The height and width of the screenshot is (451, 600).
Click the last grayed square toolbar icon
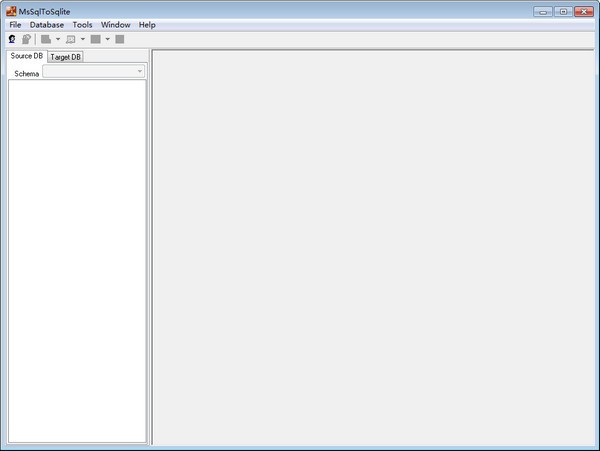point(120,39)
